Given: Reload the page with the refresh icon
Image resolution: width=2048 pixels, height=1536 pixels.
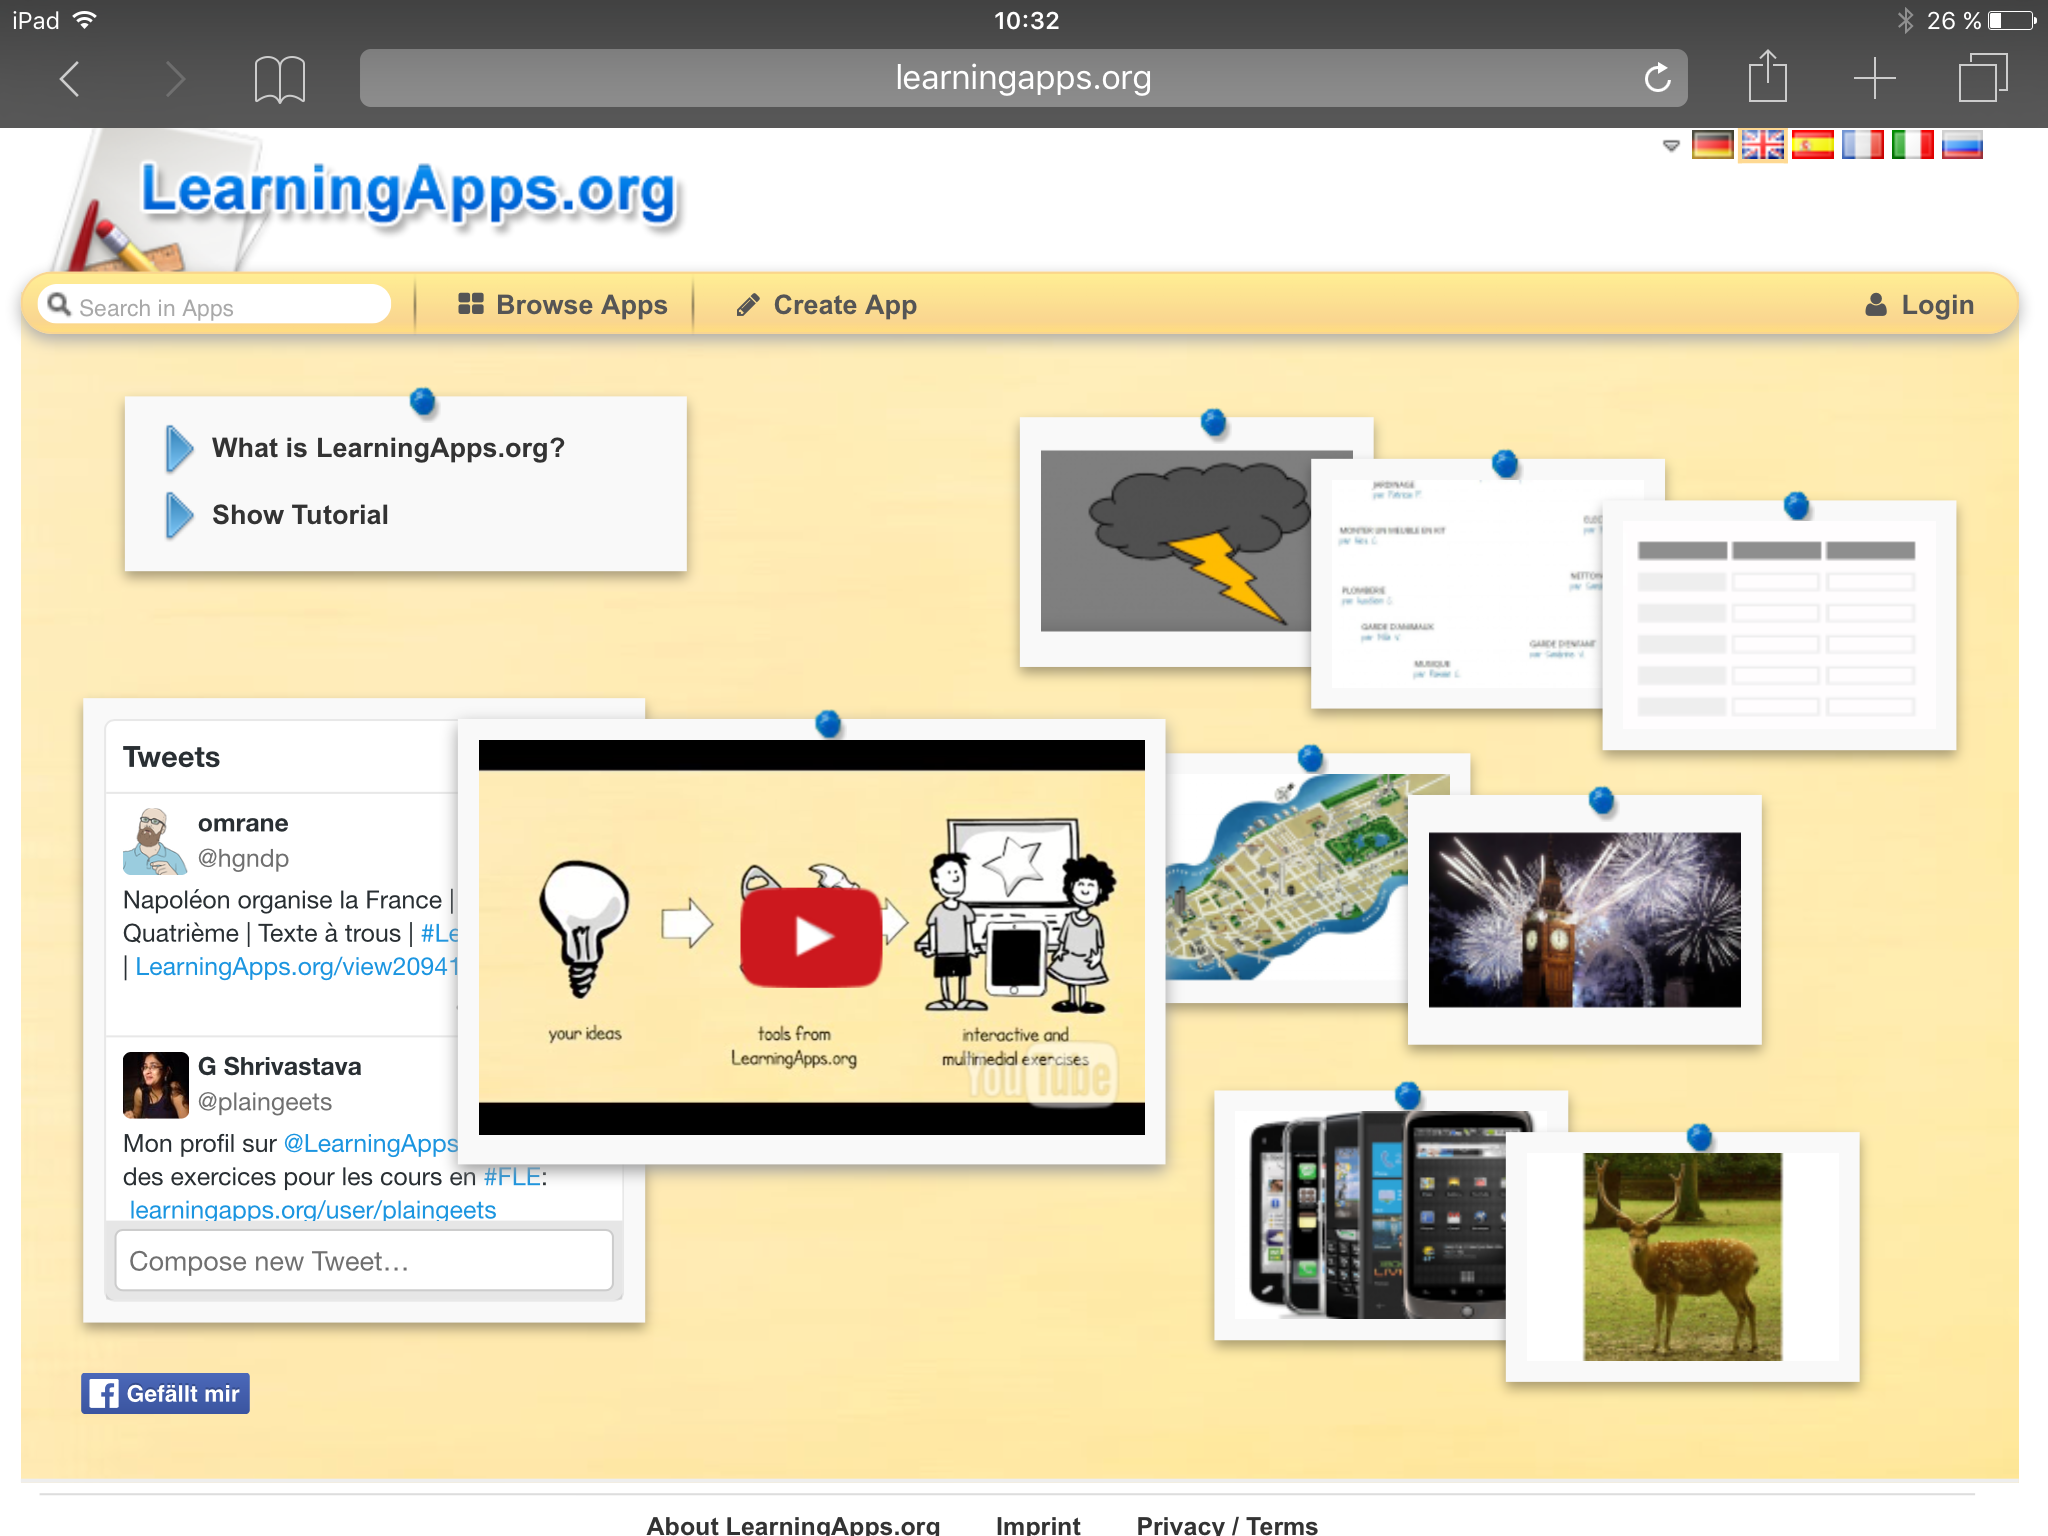Looking at the screenshot, I should 1657,78.
